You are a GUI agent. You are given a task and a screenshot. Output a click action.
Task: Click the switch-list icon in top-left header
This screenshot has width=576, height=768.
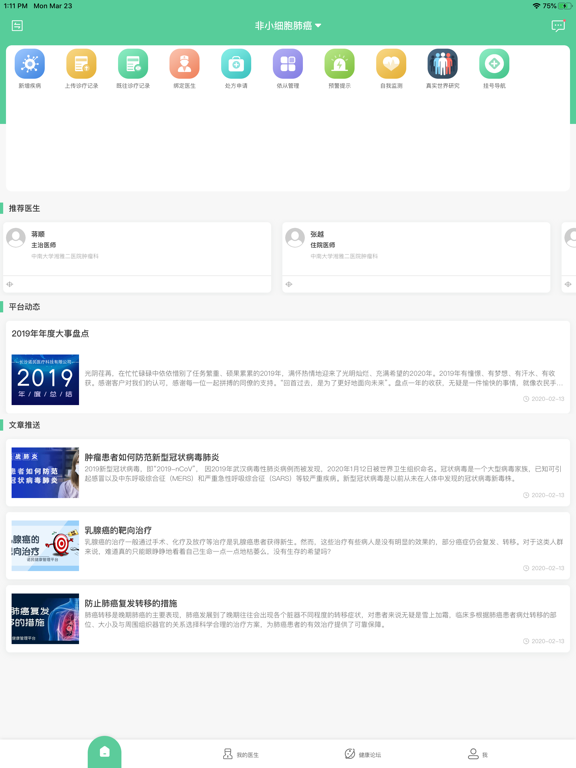[17, 25]
